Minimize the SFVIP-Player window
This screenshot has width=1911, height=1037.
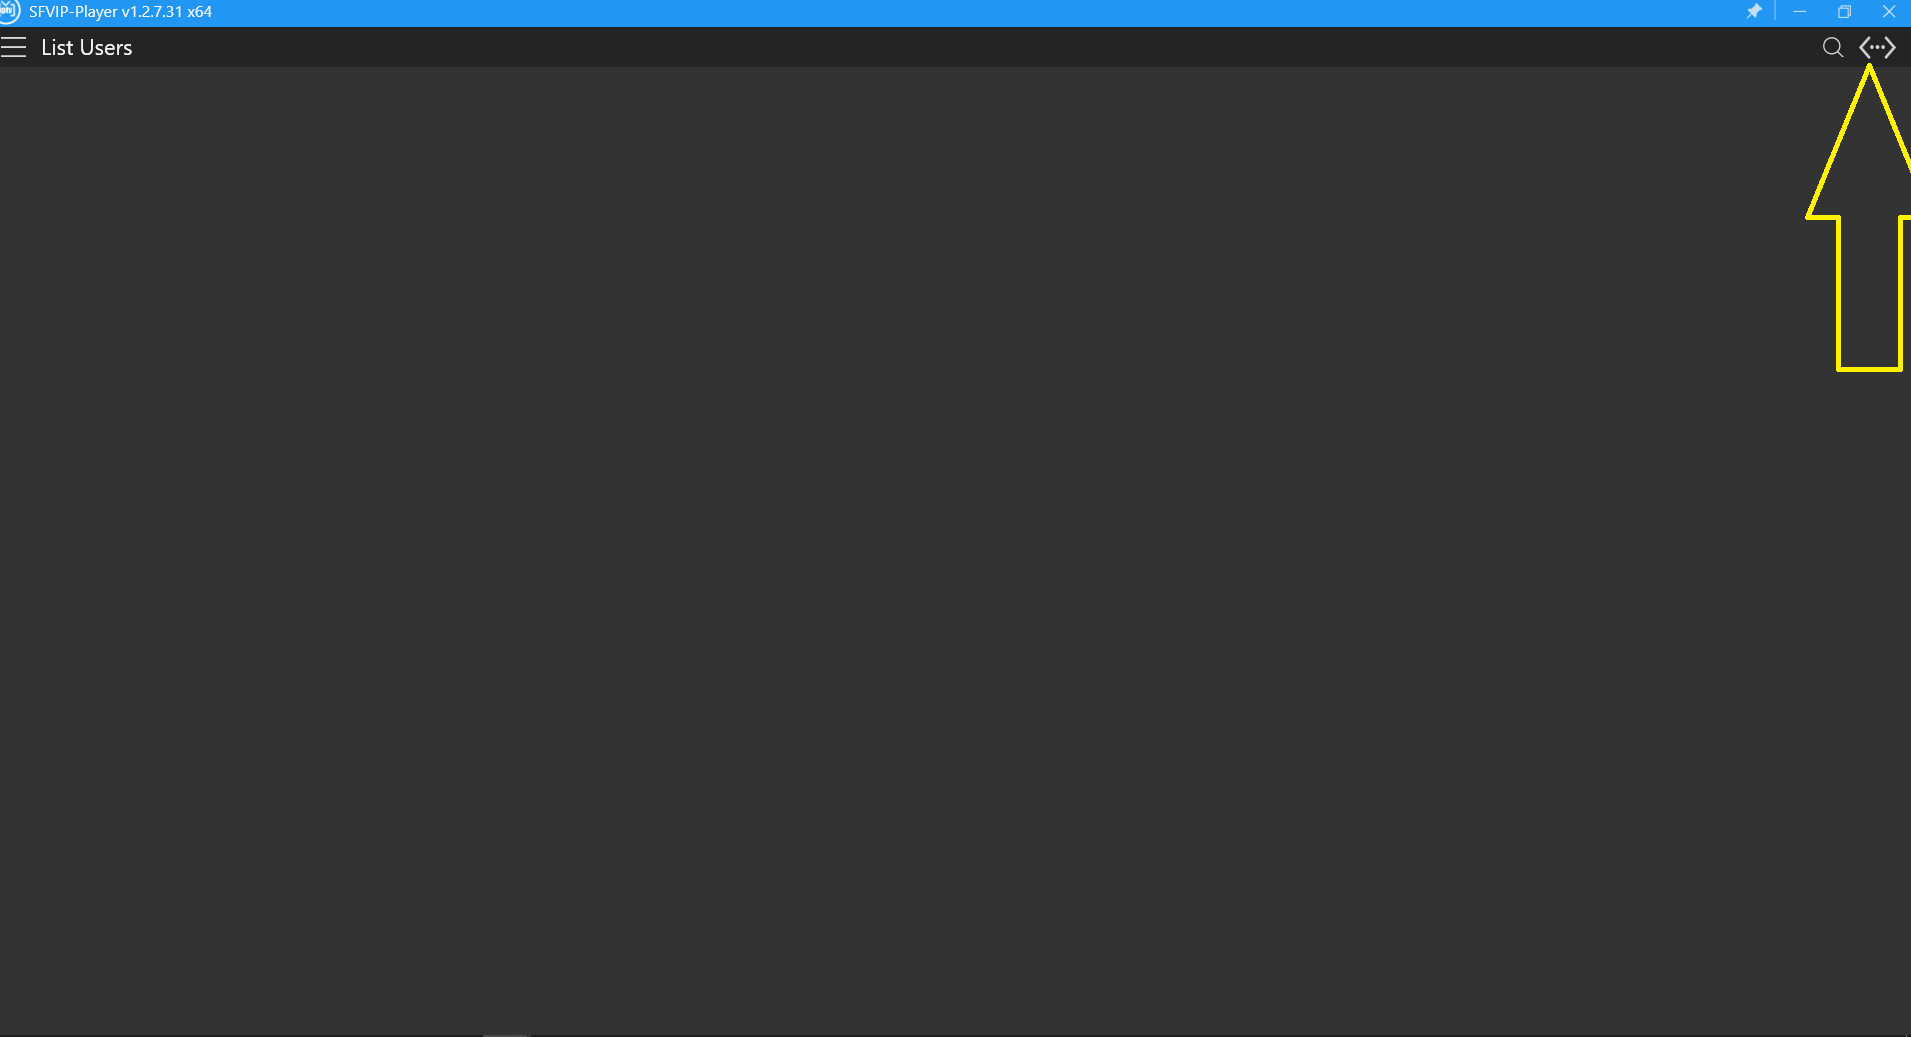pos(1799,12)
